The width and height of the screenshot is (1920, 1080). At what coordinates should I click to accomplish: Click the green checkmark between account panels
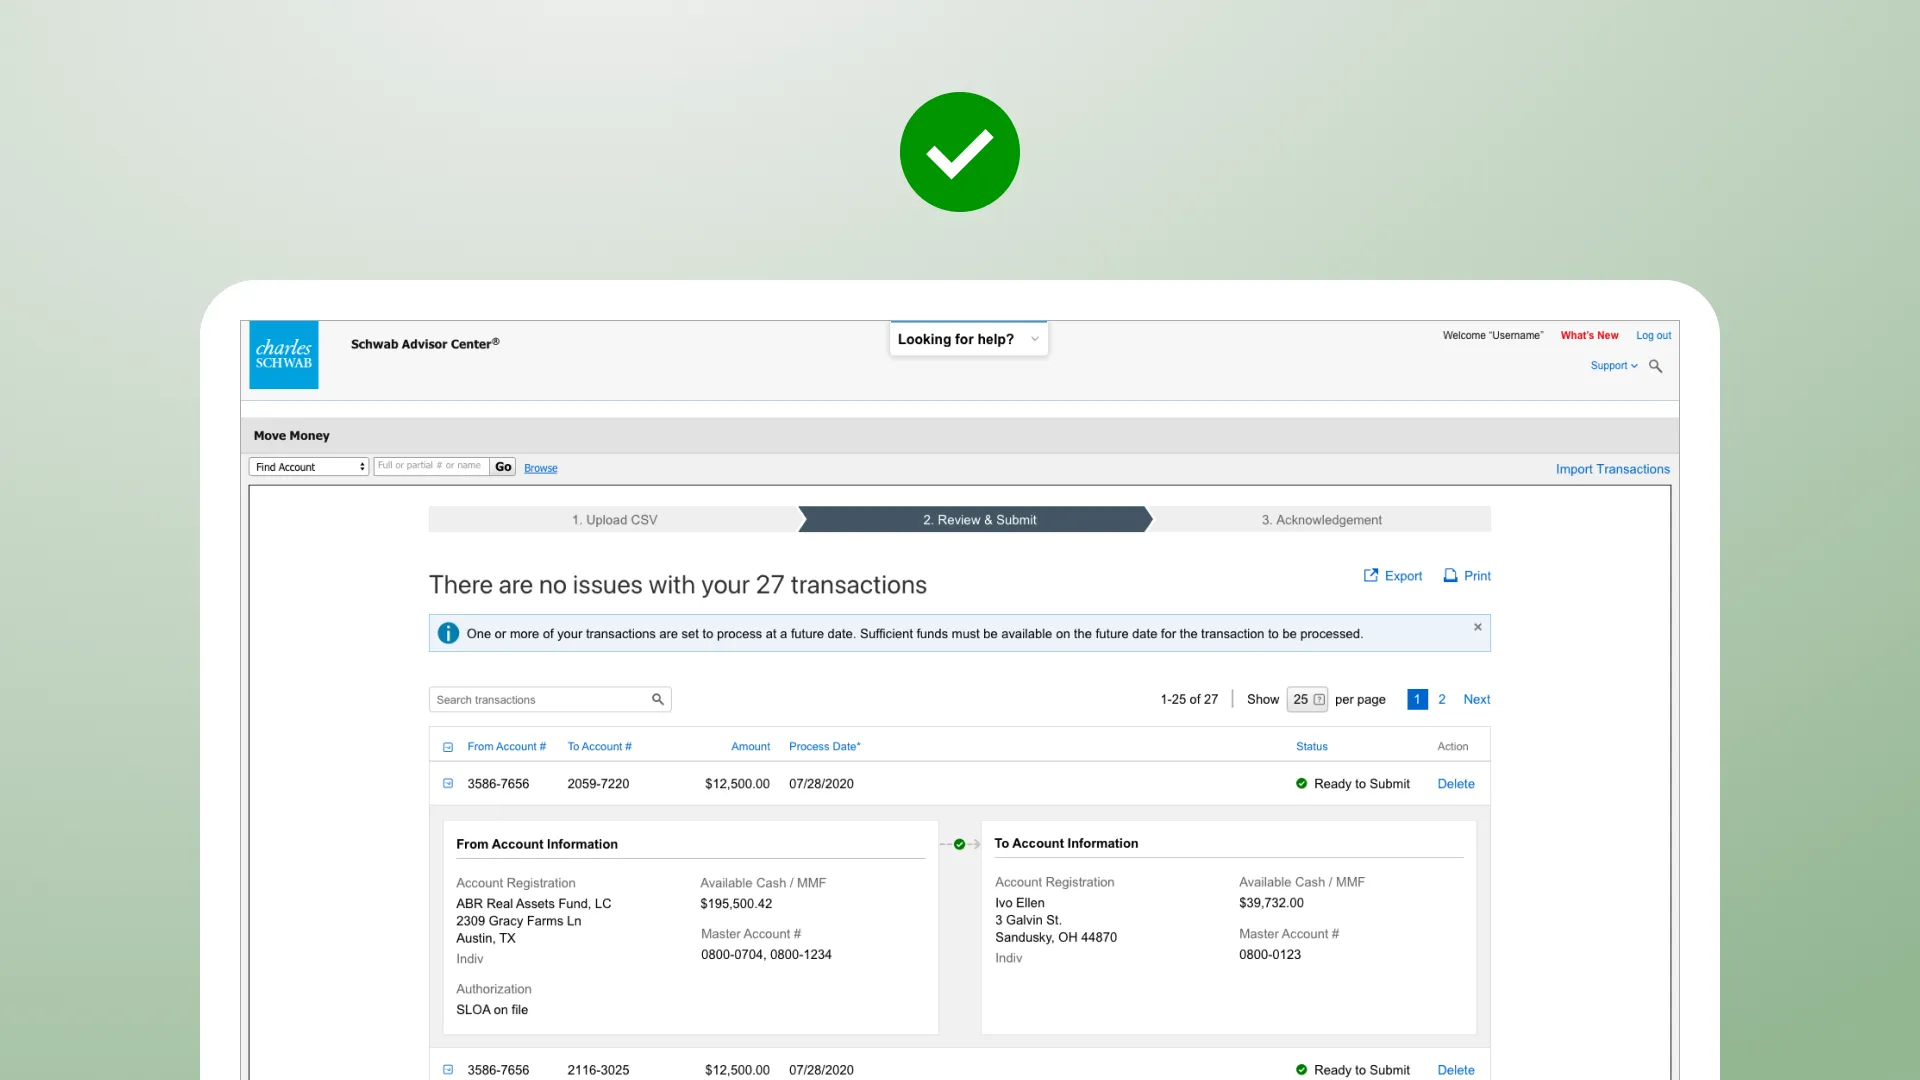(x=960, y=845)
